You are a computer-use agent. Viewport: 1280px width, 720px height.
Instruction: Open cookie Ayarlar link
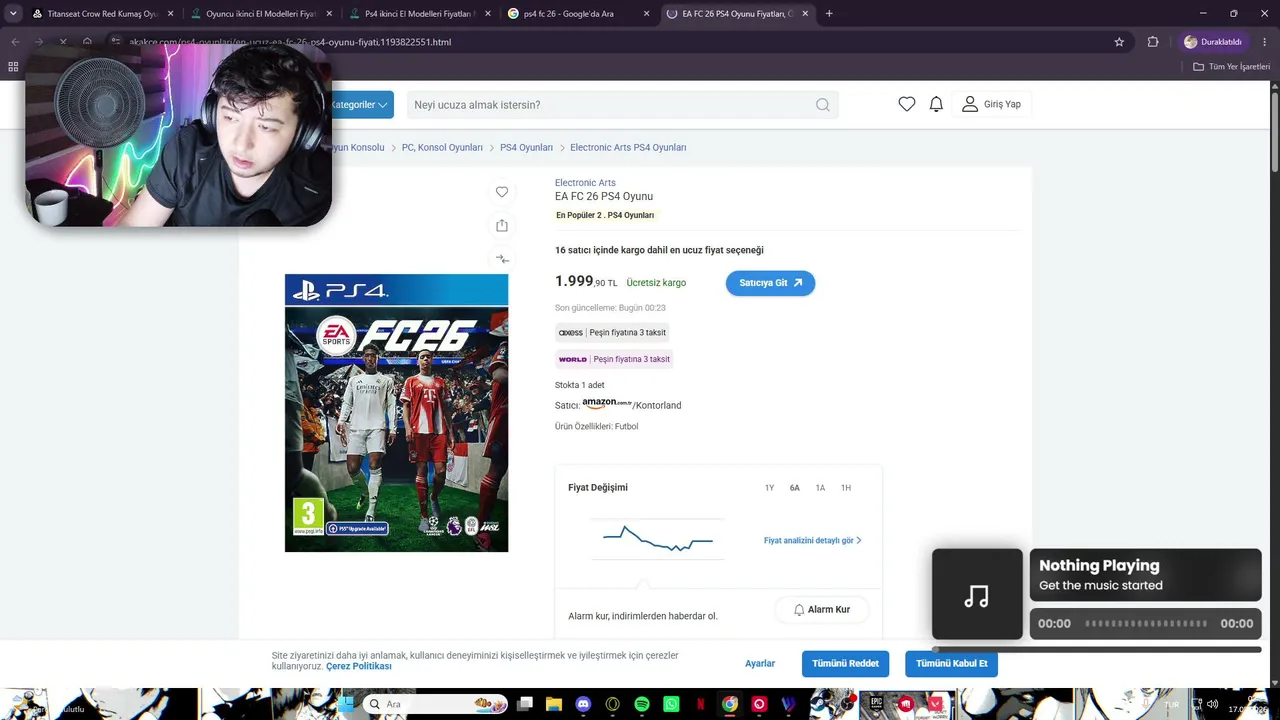tap(760, 663)
